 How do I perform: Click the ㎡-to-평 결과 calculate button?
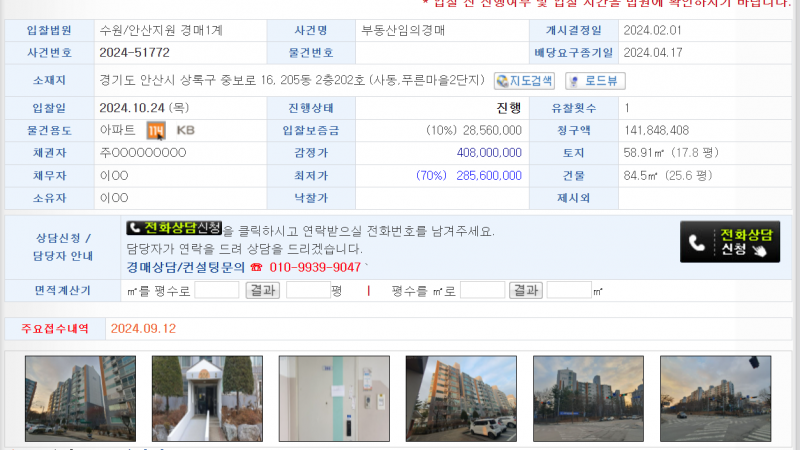[x=263, y=291]
